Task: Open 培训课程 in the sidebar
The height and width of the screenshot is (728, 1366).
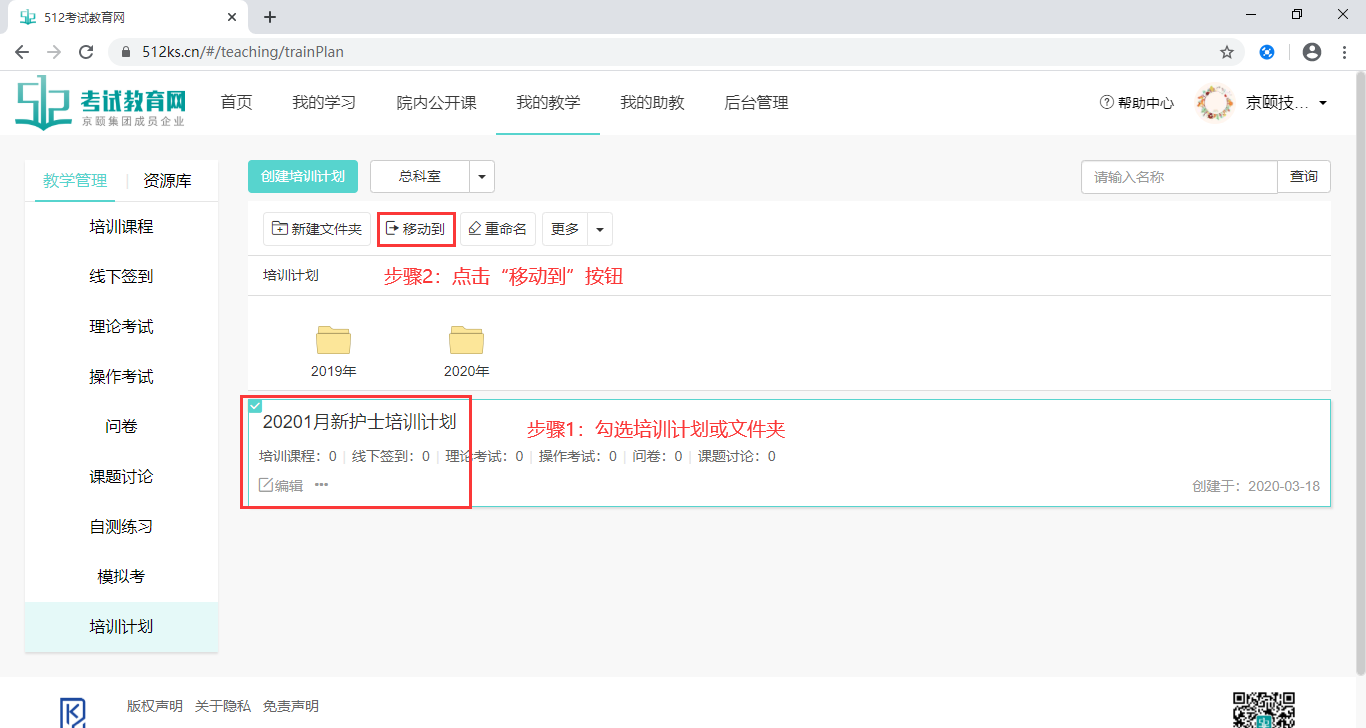Action: (121, 227)
